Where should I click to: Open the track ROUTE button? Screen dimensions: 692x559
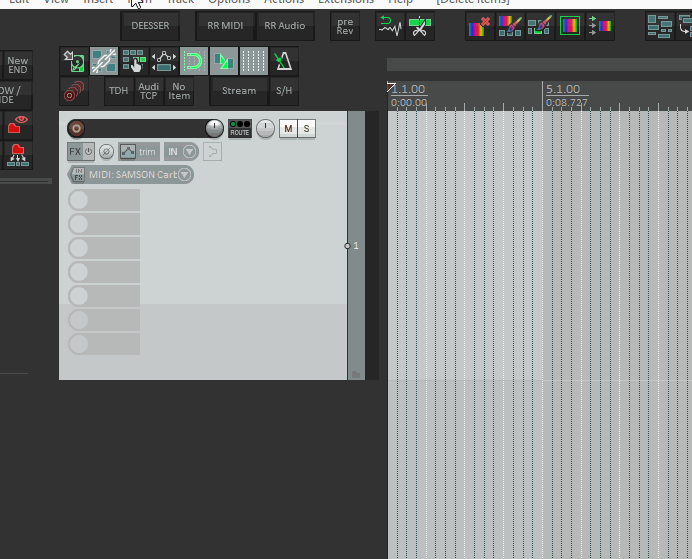(x=240, y=128)
